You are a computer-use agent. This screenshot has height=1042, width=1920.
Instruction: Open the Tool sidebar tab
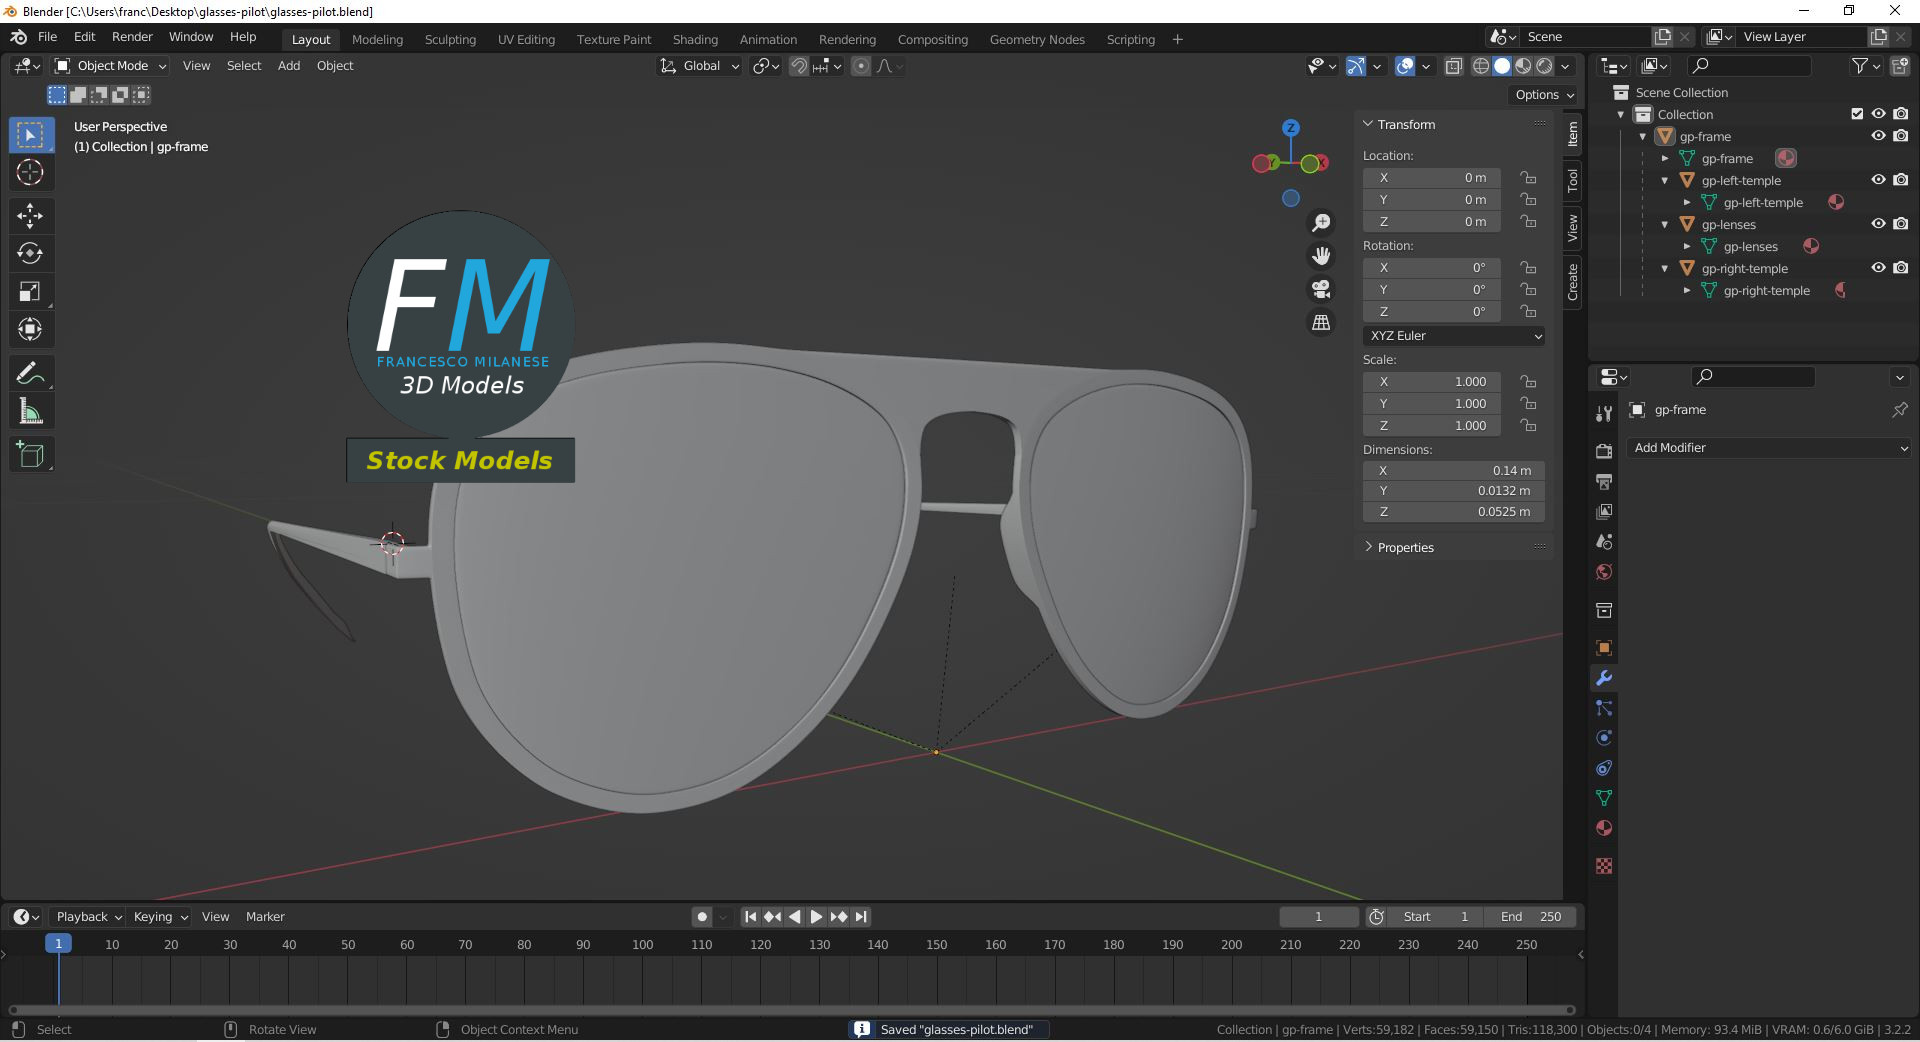(1573, 180)
